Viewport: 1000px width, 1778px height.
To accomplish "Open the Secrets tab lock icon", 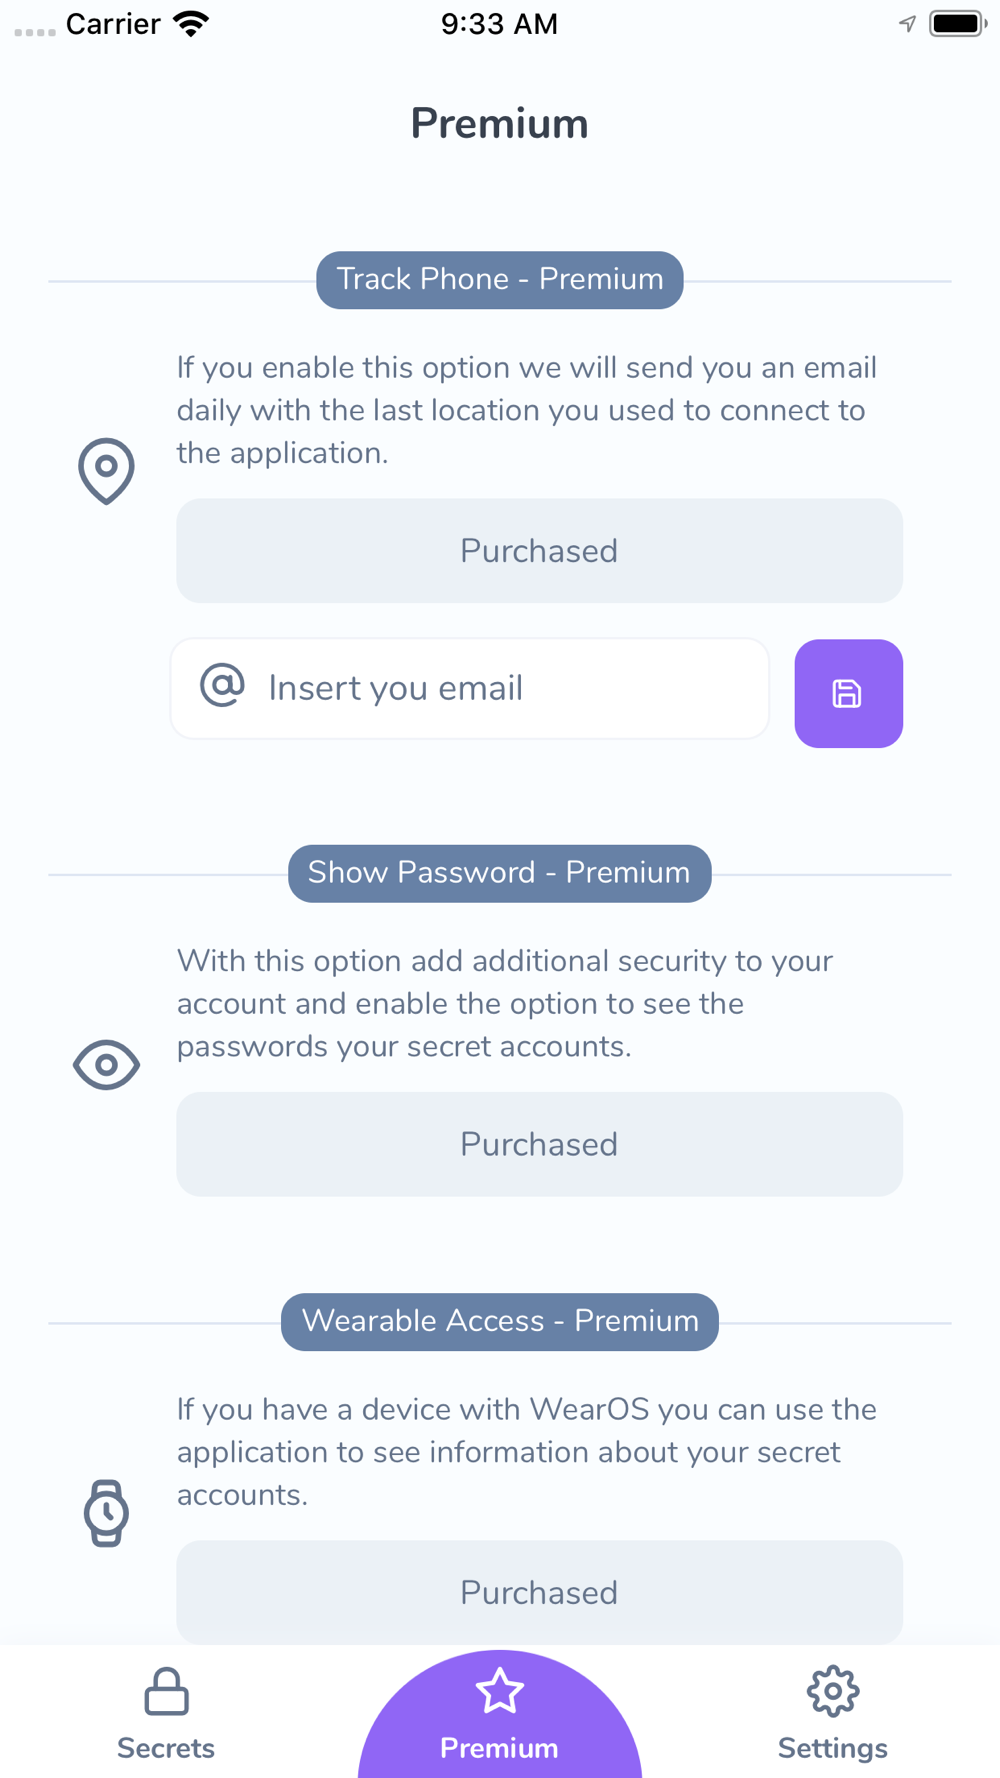I will (x=166, y=1691).
